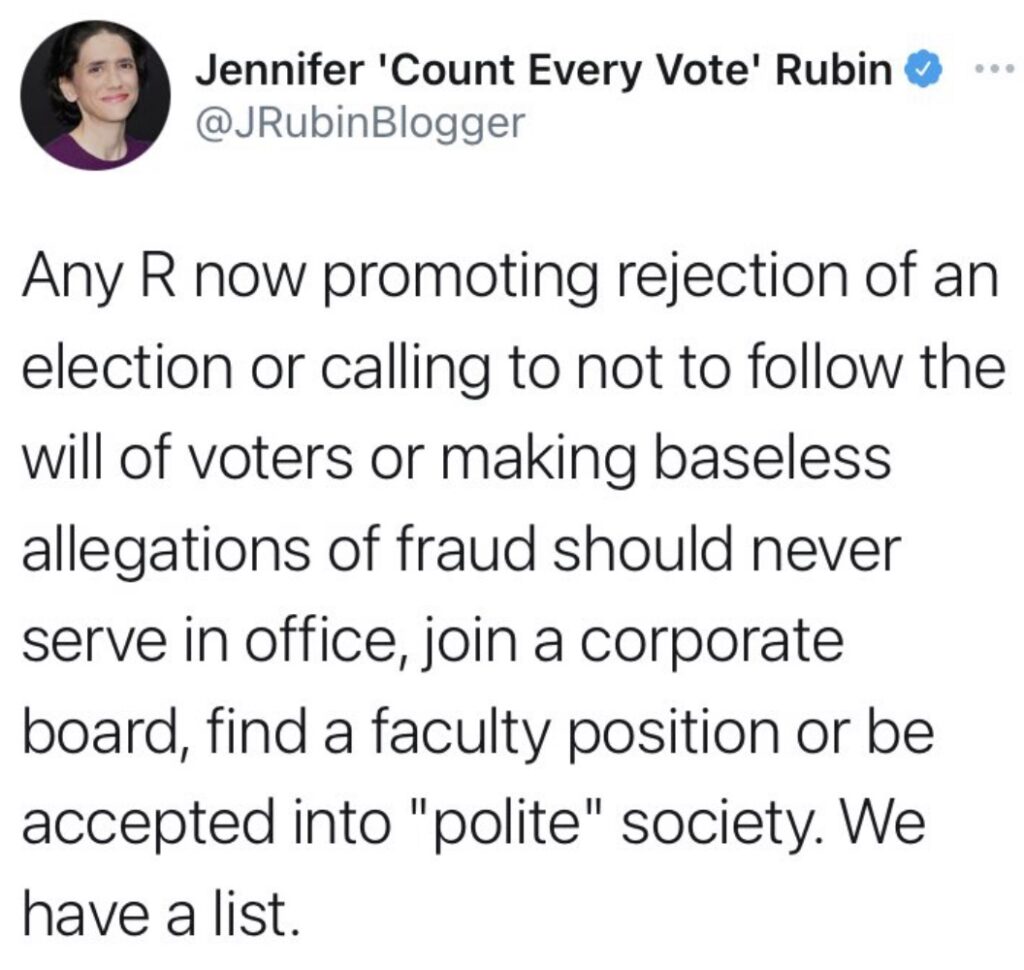Screen dimensions: 1024x970
Task: Click the word "Jennifer" in the header name
Action: 279,70
